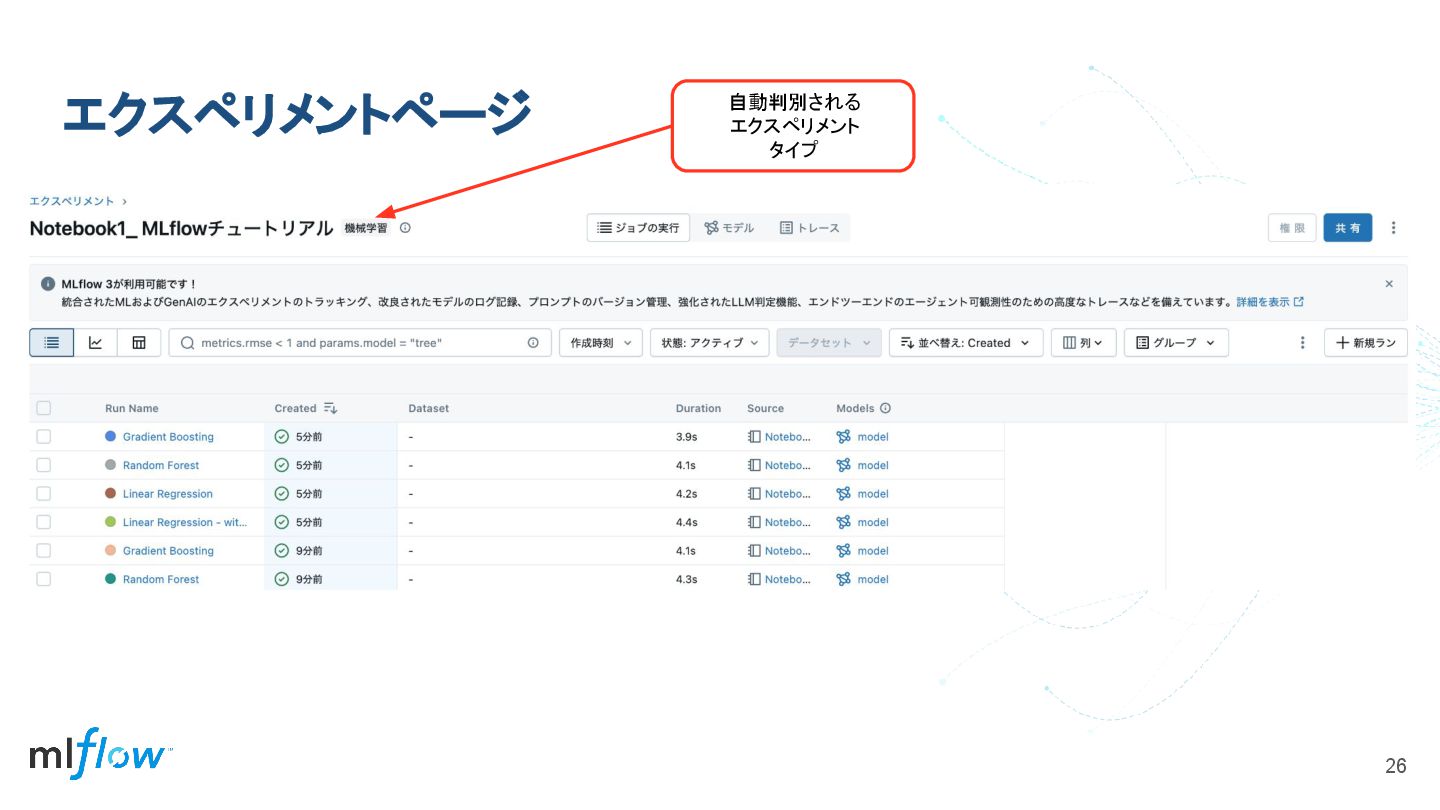Click the Models column info icon
The height and width of the screenshot is (810, 1440).
pos(885,408)
